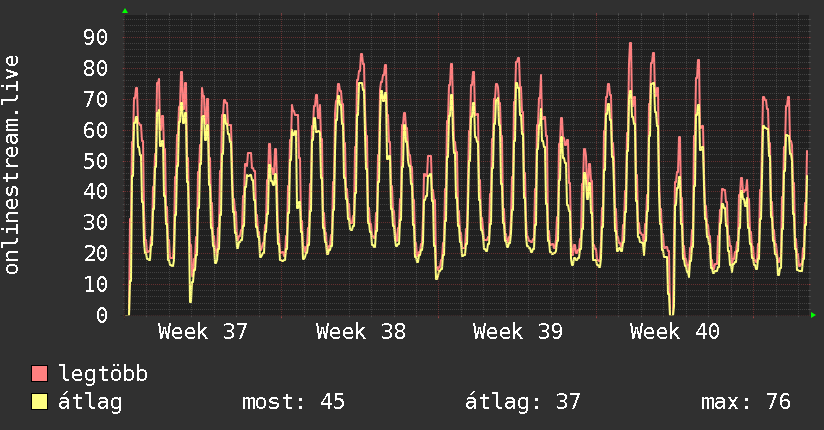Click the 50 y-axis tick label
The width and height of the screenshot is (824, 430).
coord(96,161)
